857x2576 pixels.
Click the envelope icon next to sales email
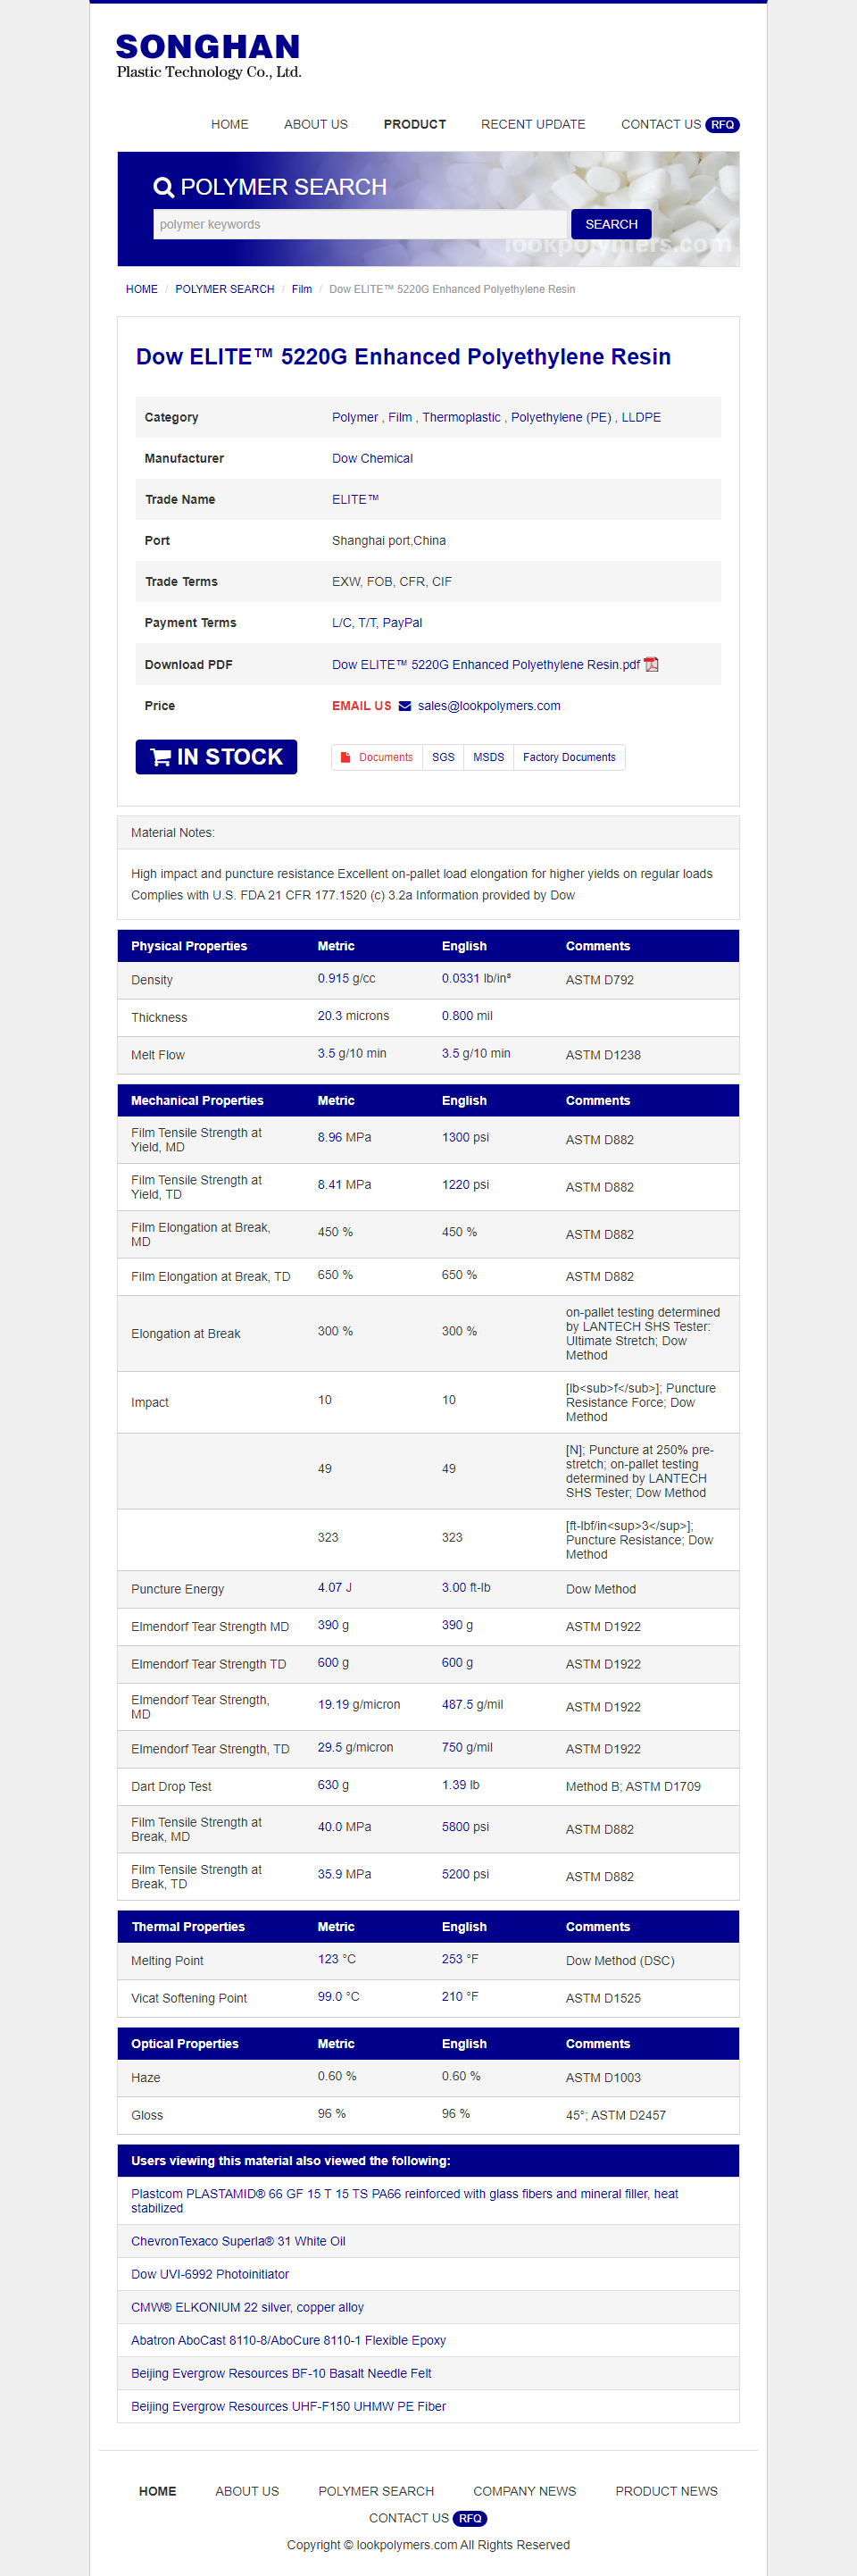[405, 706]
